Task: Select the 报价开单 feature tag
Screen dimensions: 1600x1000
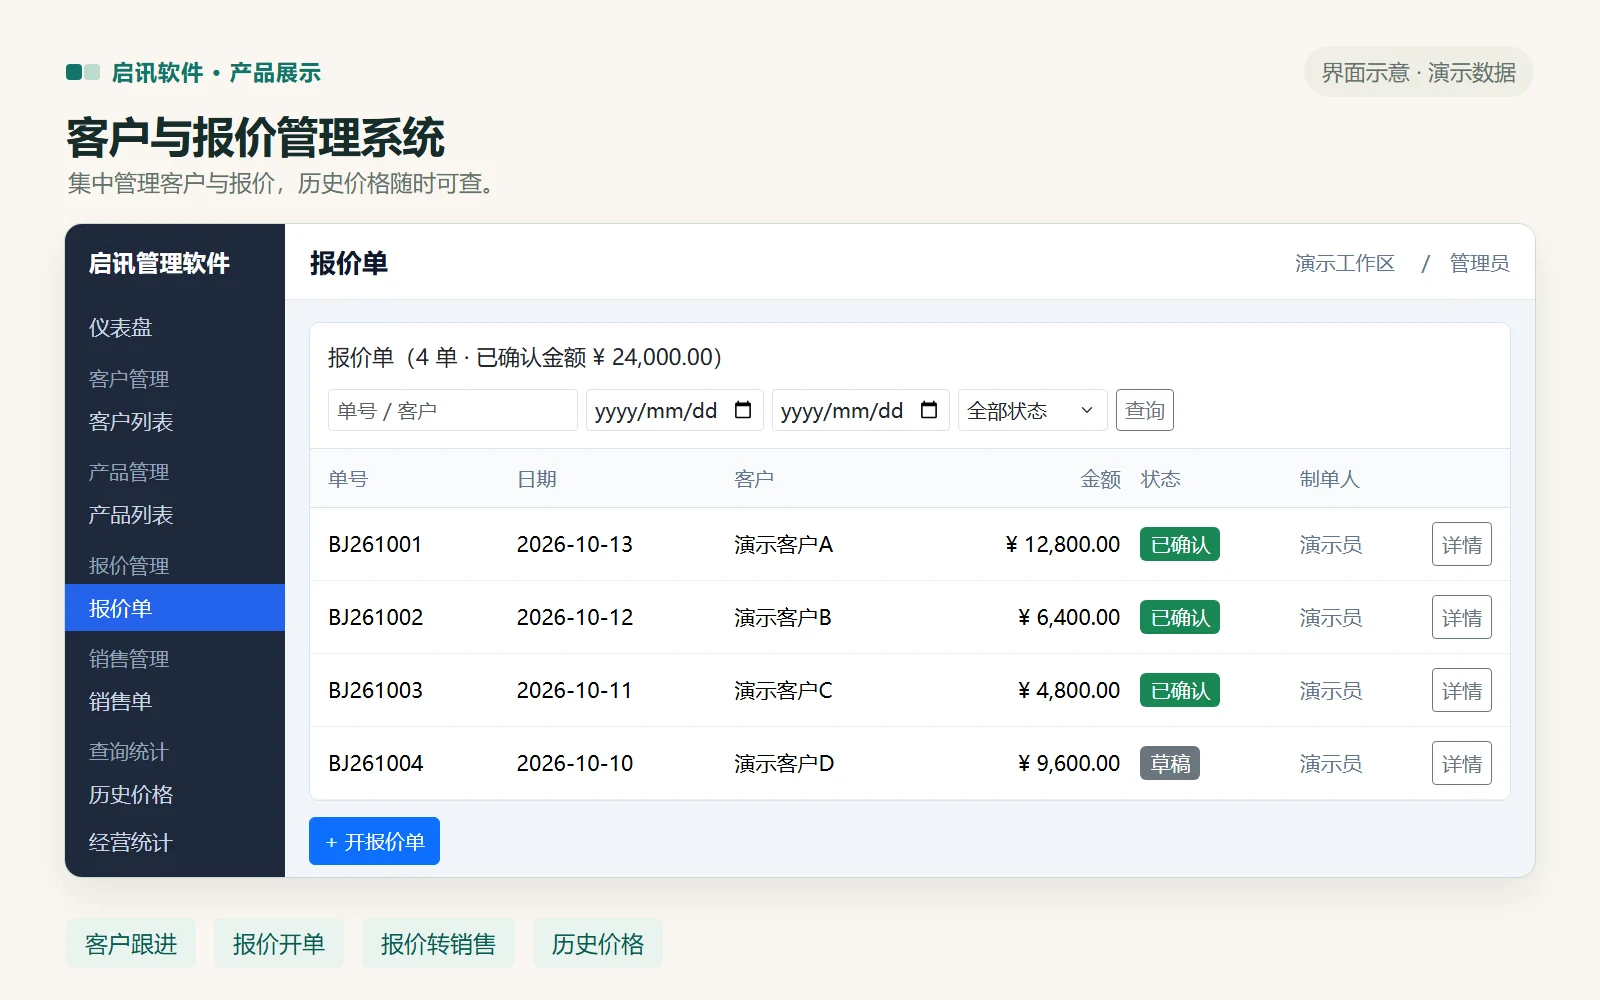Action: pyautogui.click(x=279, y=943)
